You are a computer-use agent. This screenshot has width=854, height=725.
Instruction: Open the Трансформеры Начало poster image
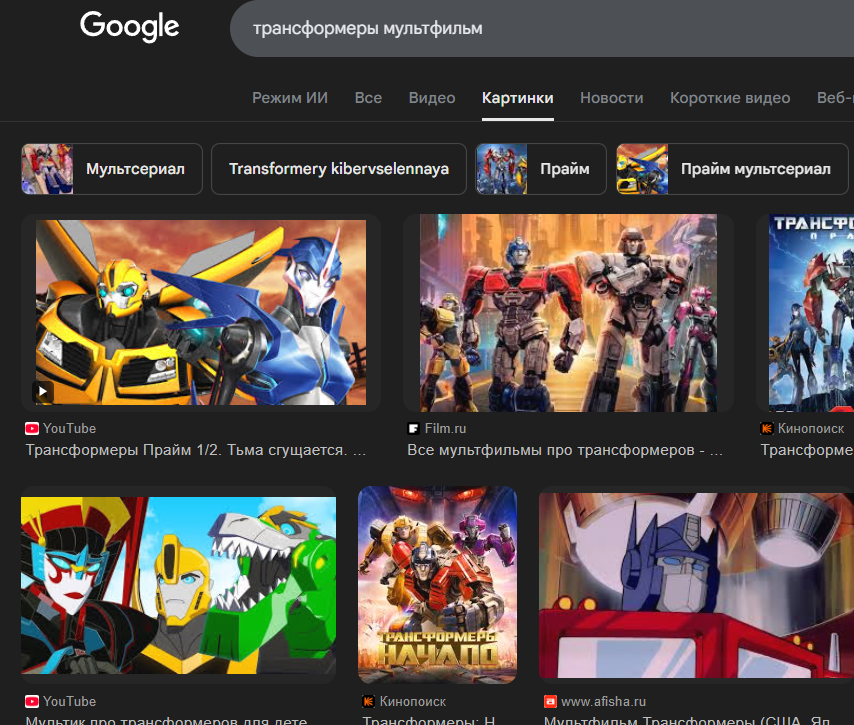pyautogui.click(x=437, y=585)
